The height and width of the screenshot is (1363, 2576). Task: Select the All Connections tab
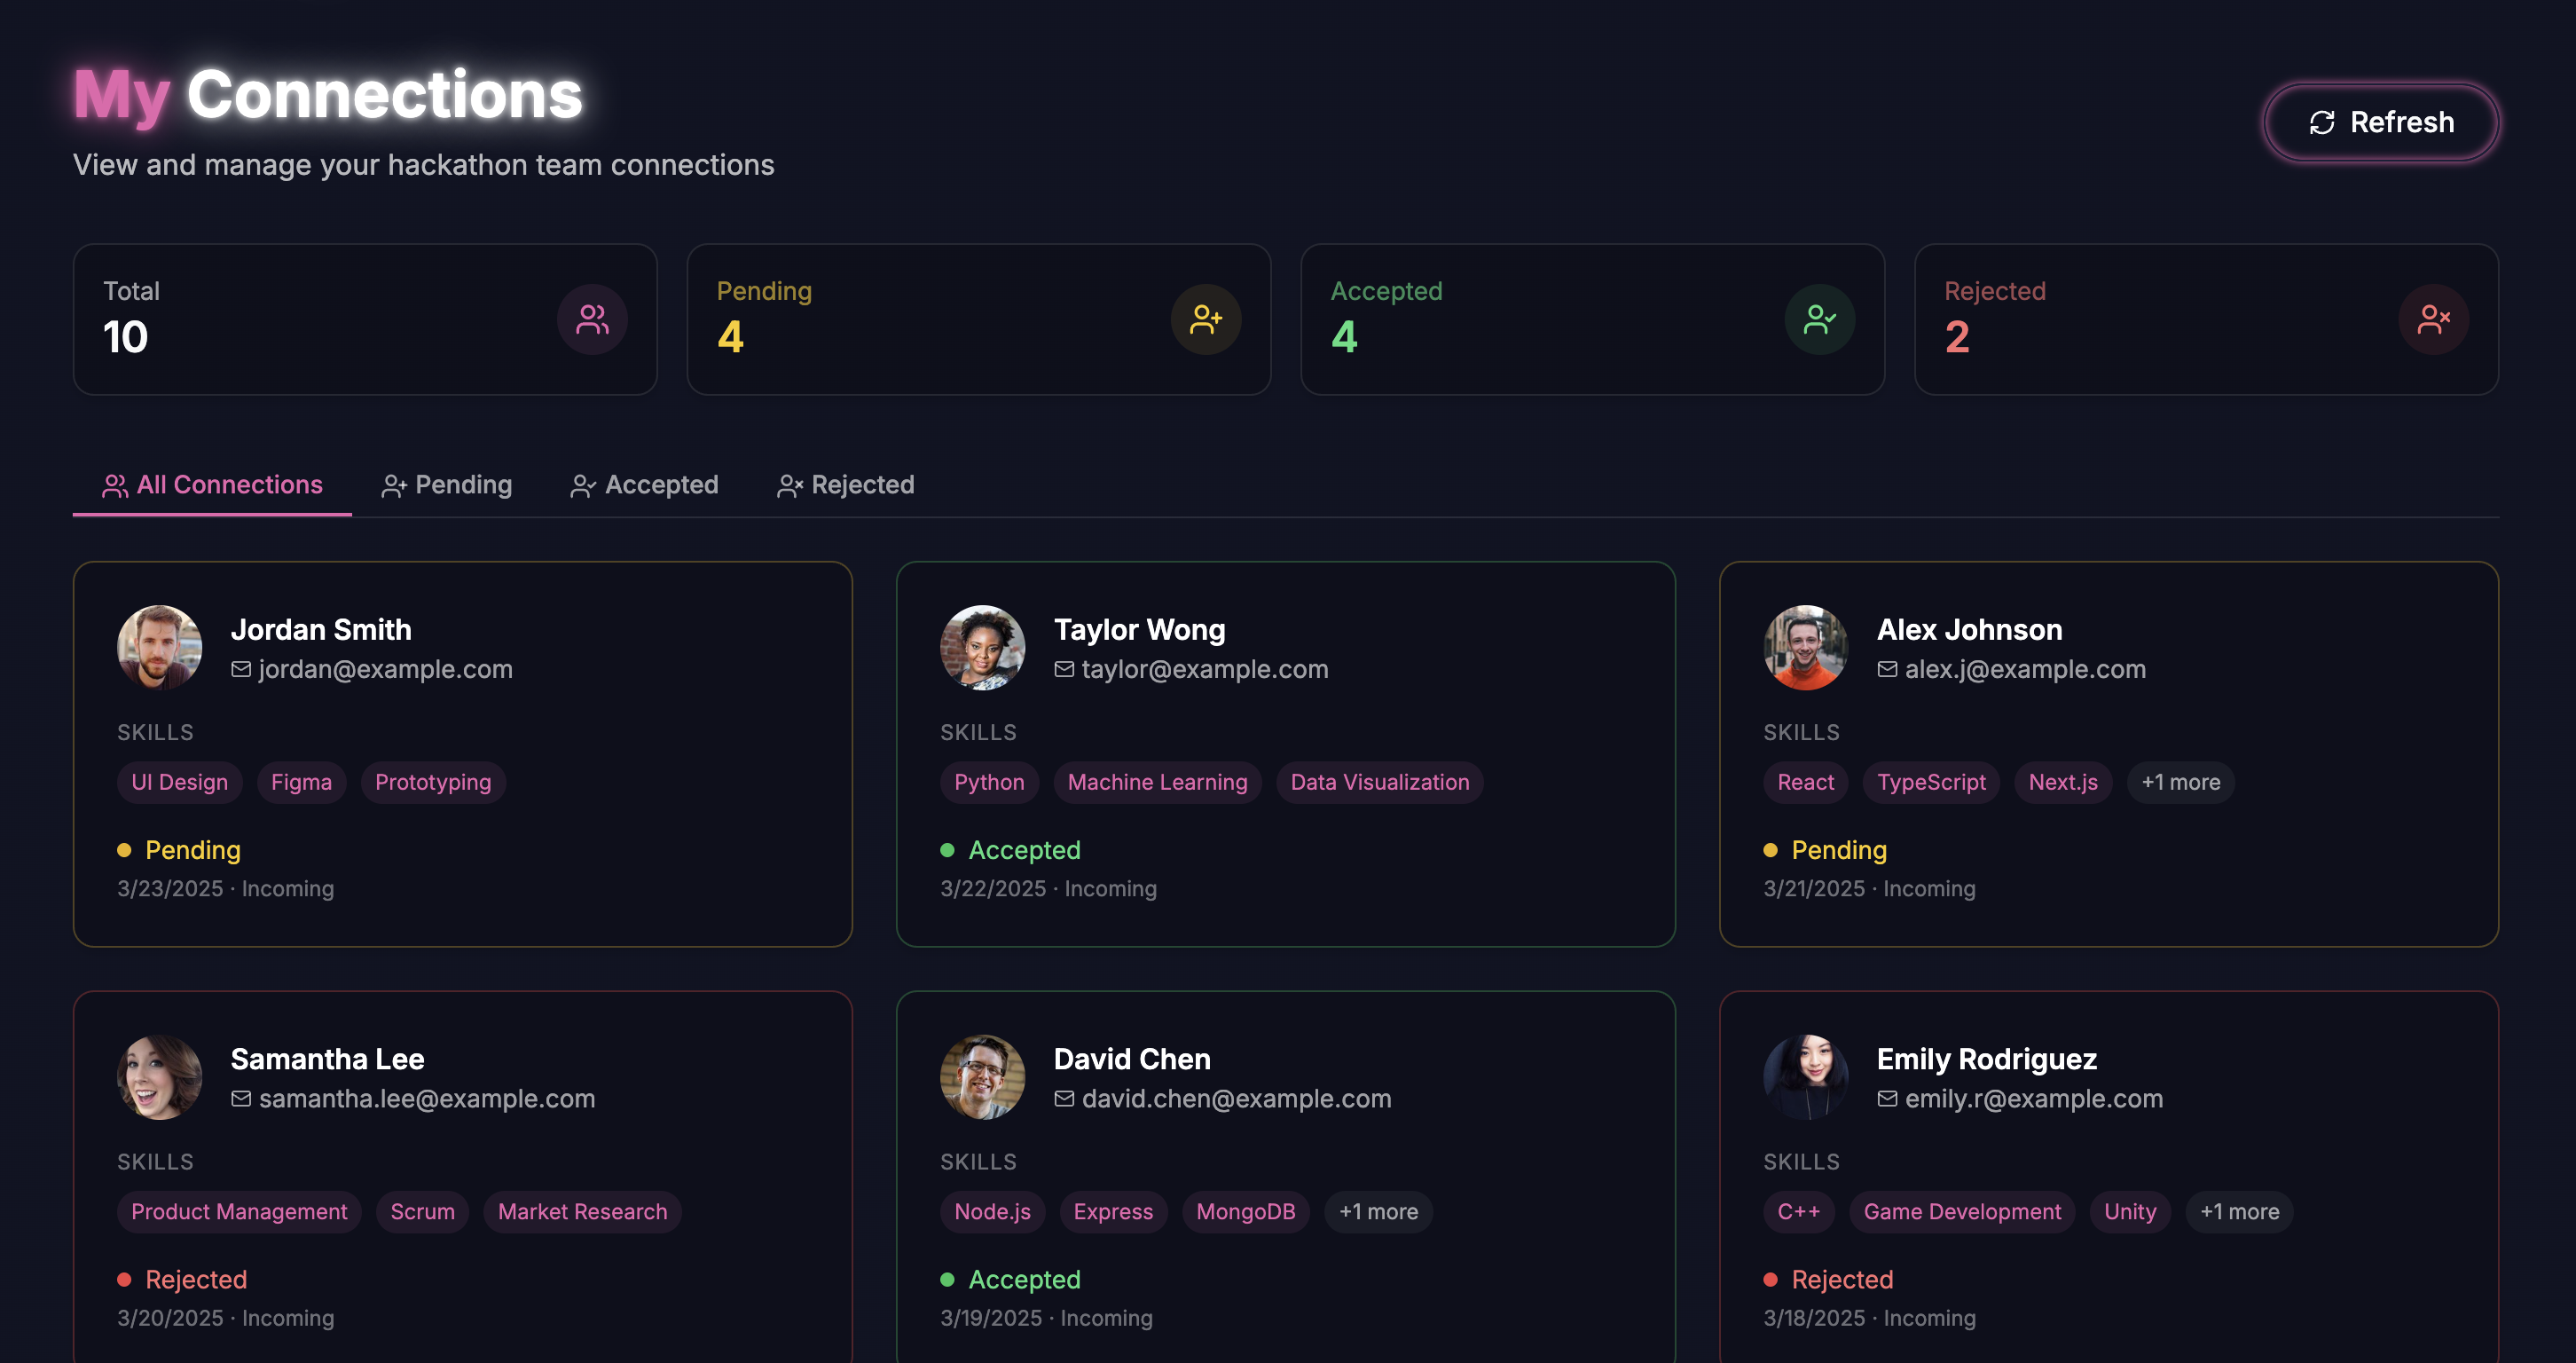click(212, 485)
